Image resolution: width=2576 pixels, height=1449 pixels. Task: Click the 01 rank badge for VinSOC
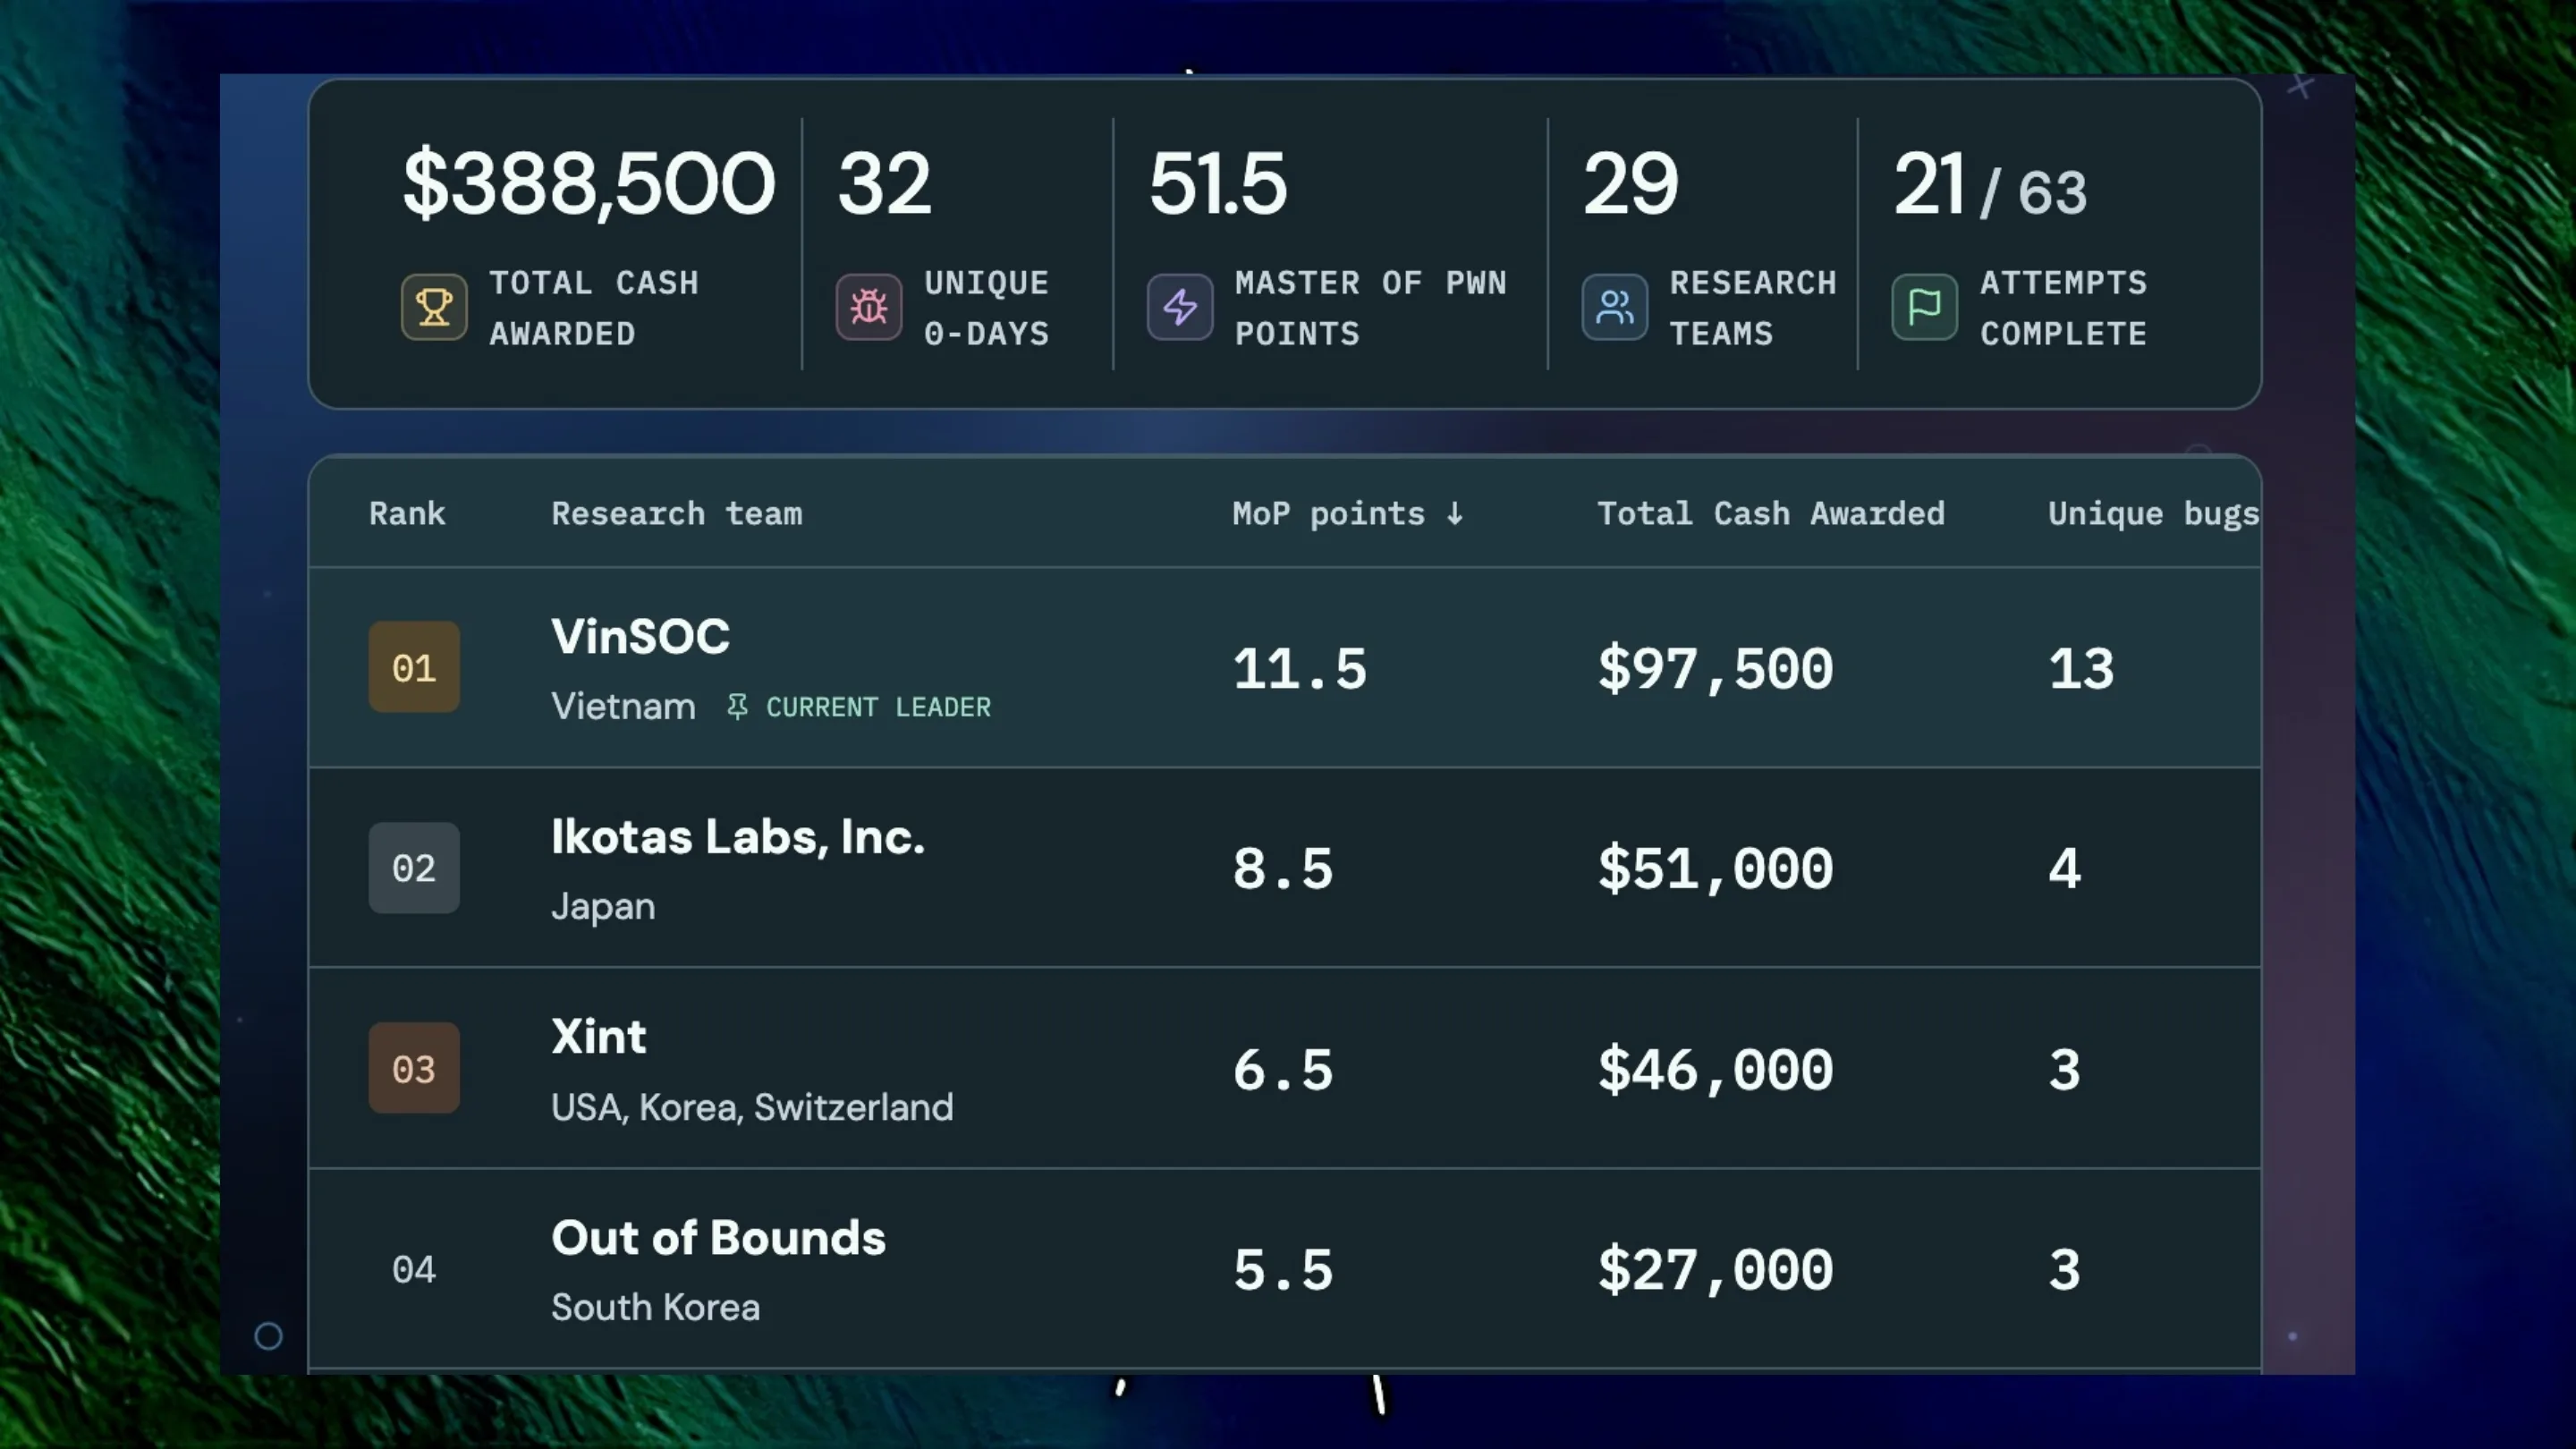414,667
